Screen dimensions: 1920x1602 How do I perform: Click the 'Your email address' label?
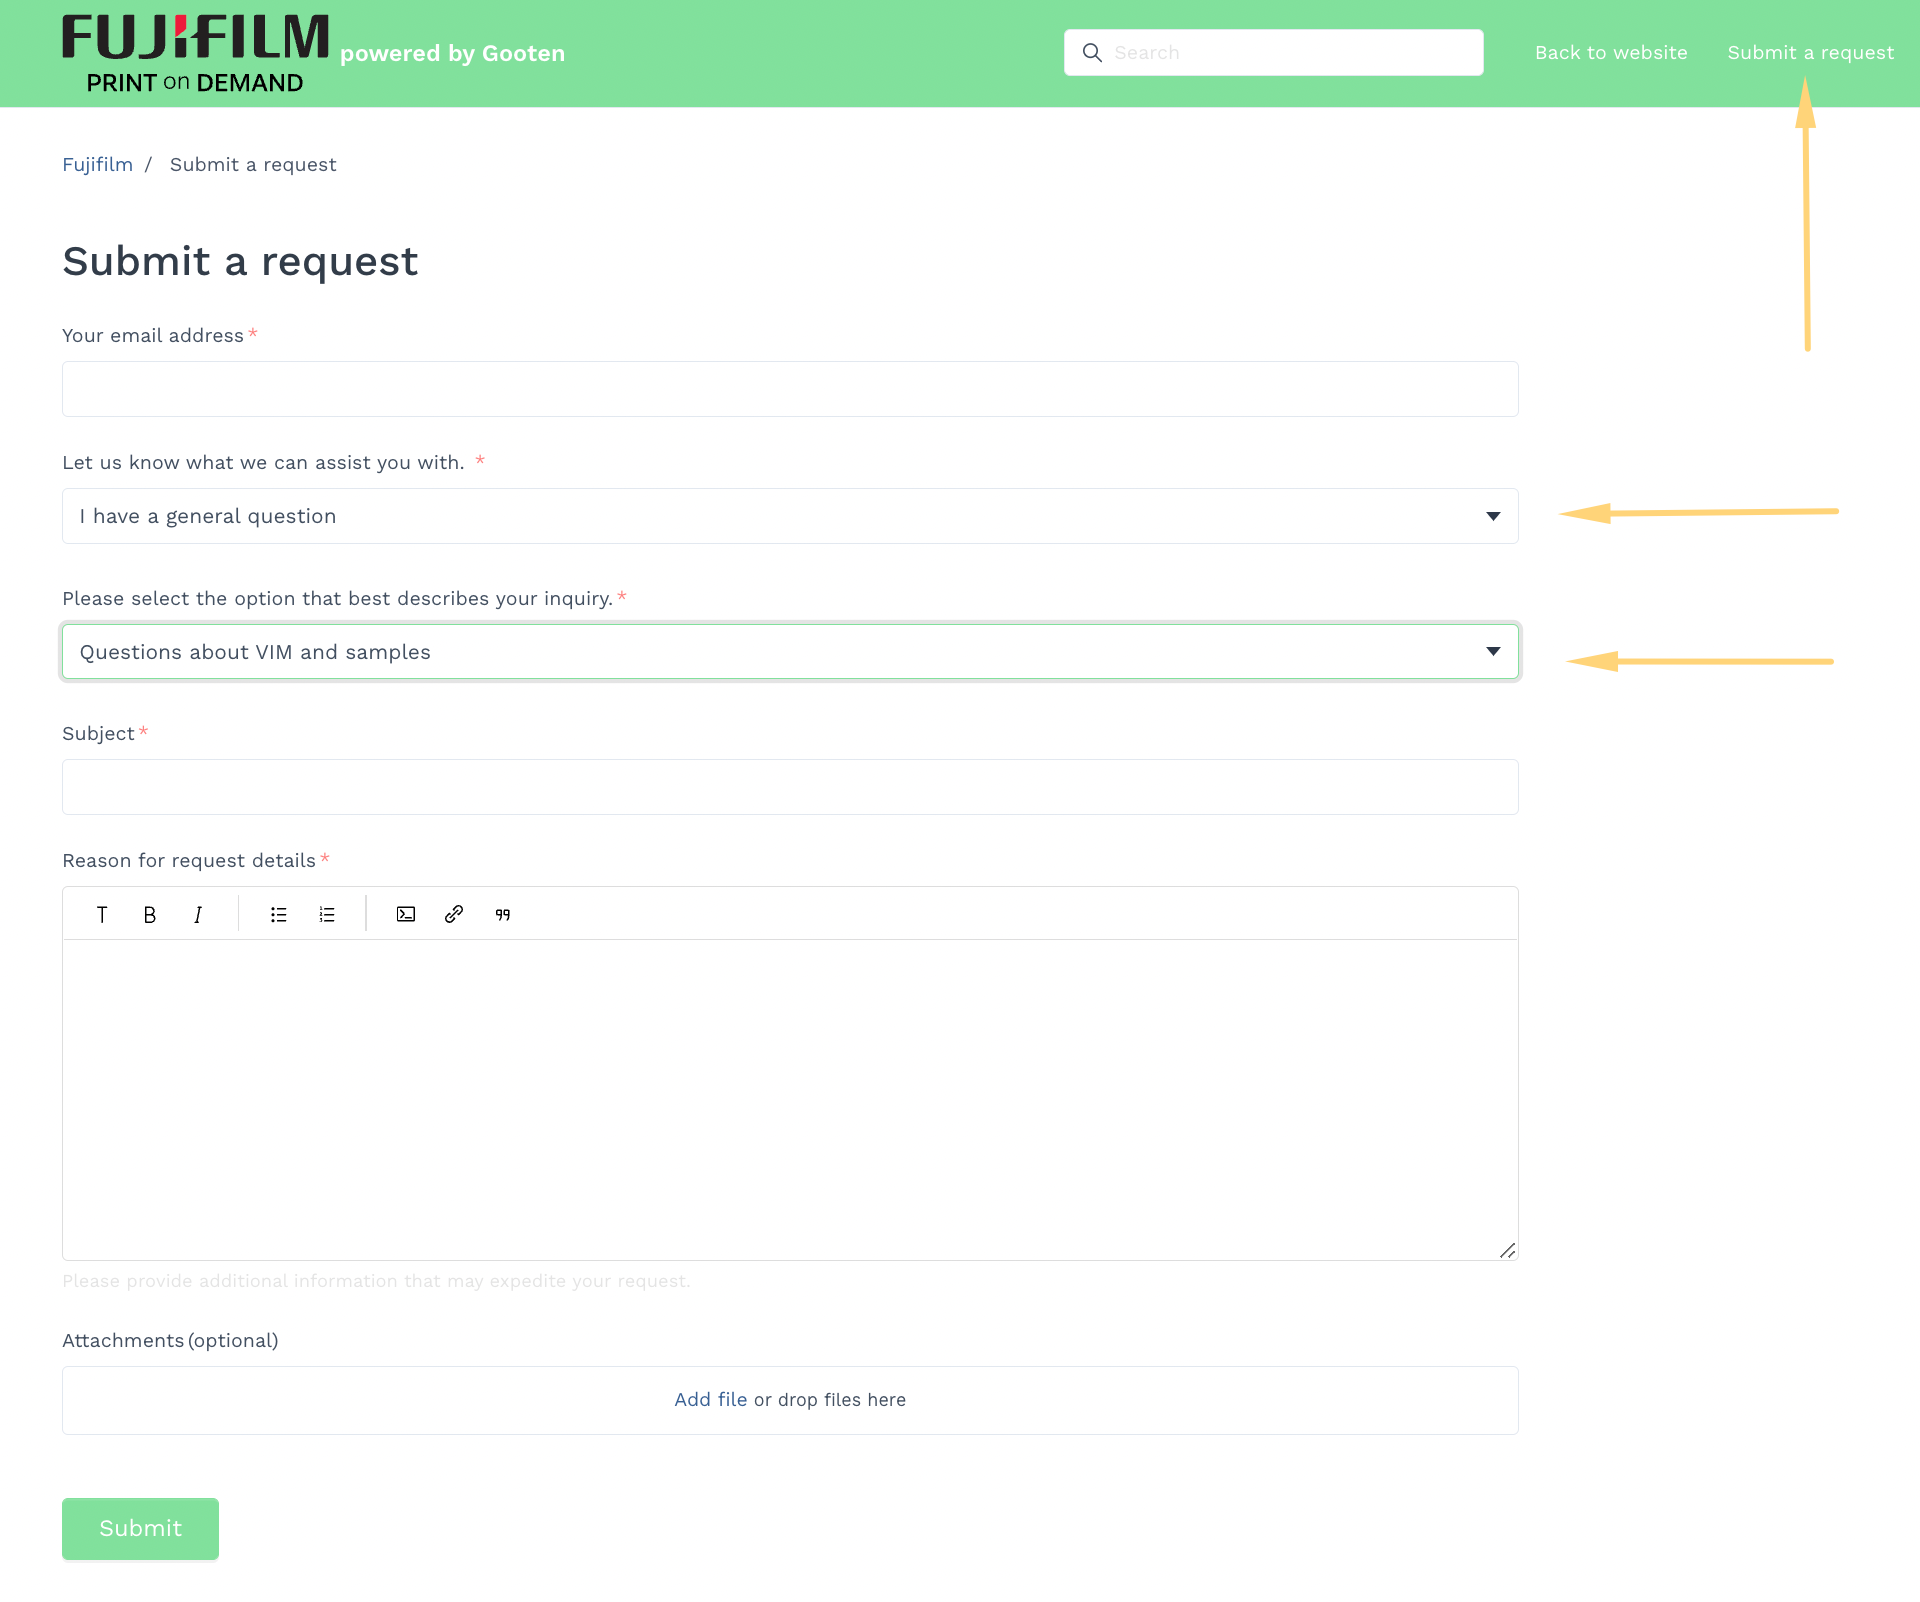click(x=153, y=336)
